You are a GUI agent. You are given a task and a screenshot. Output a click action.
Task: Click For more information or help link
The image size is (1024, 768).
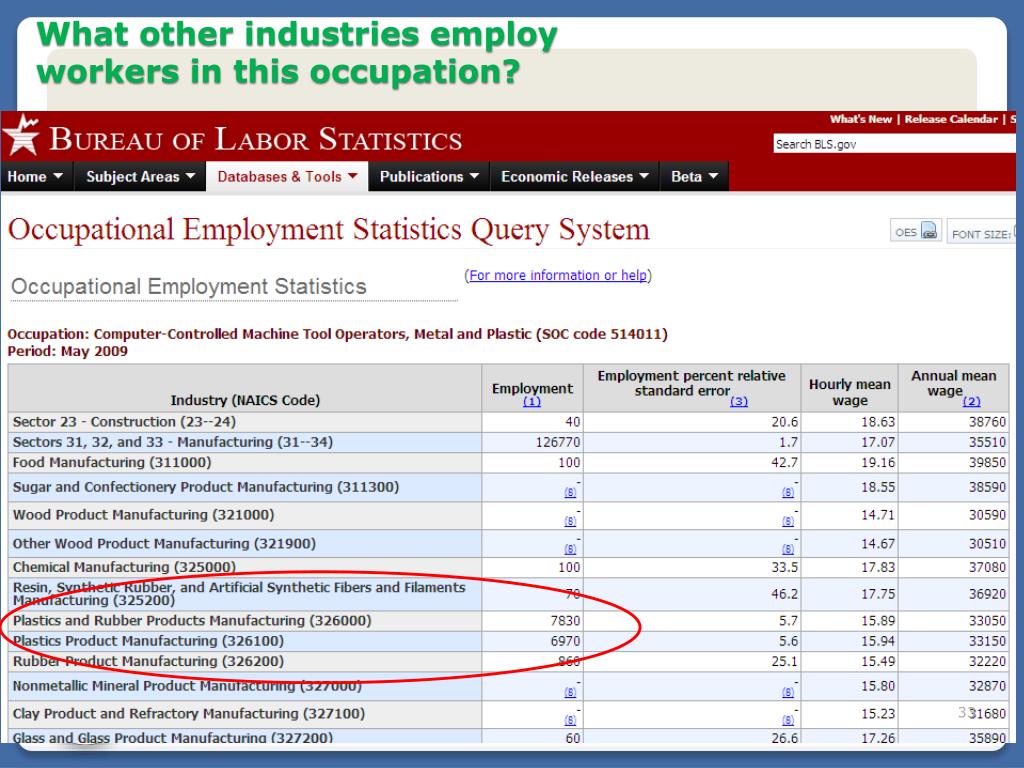tap(558, 276)
